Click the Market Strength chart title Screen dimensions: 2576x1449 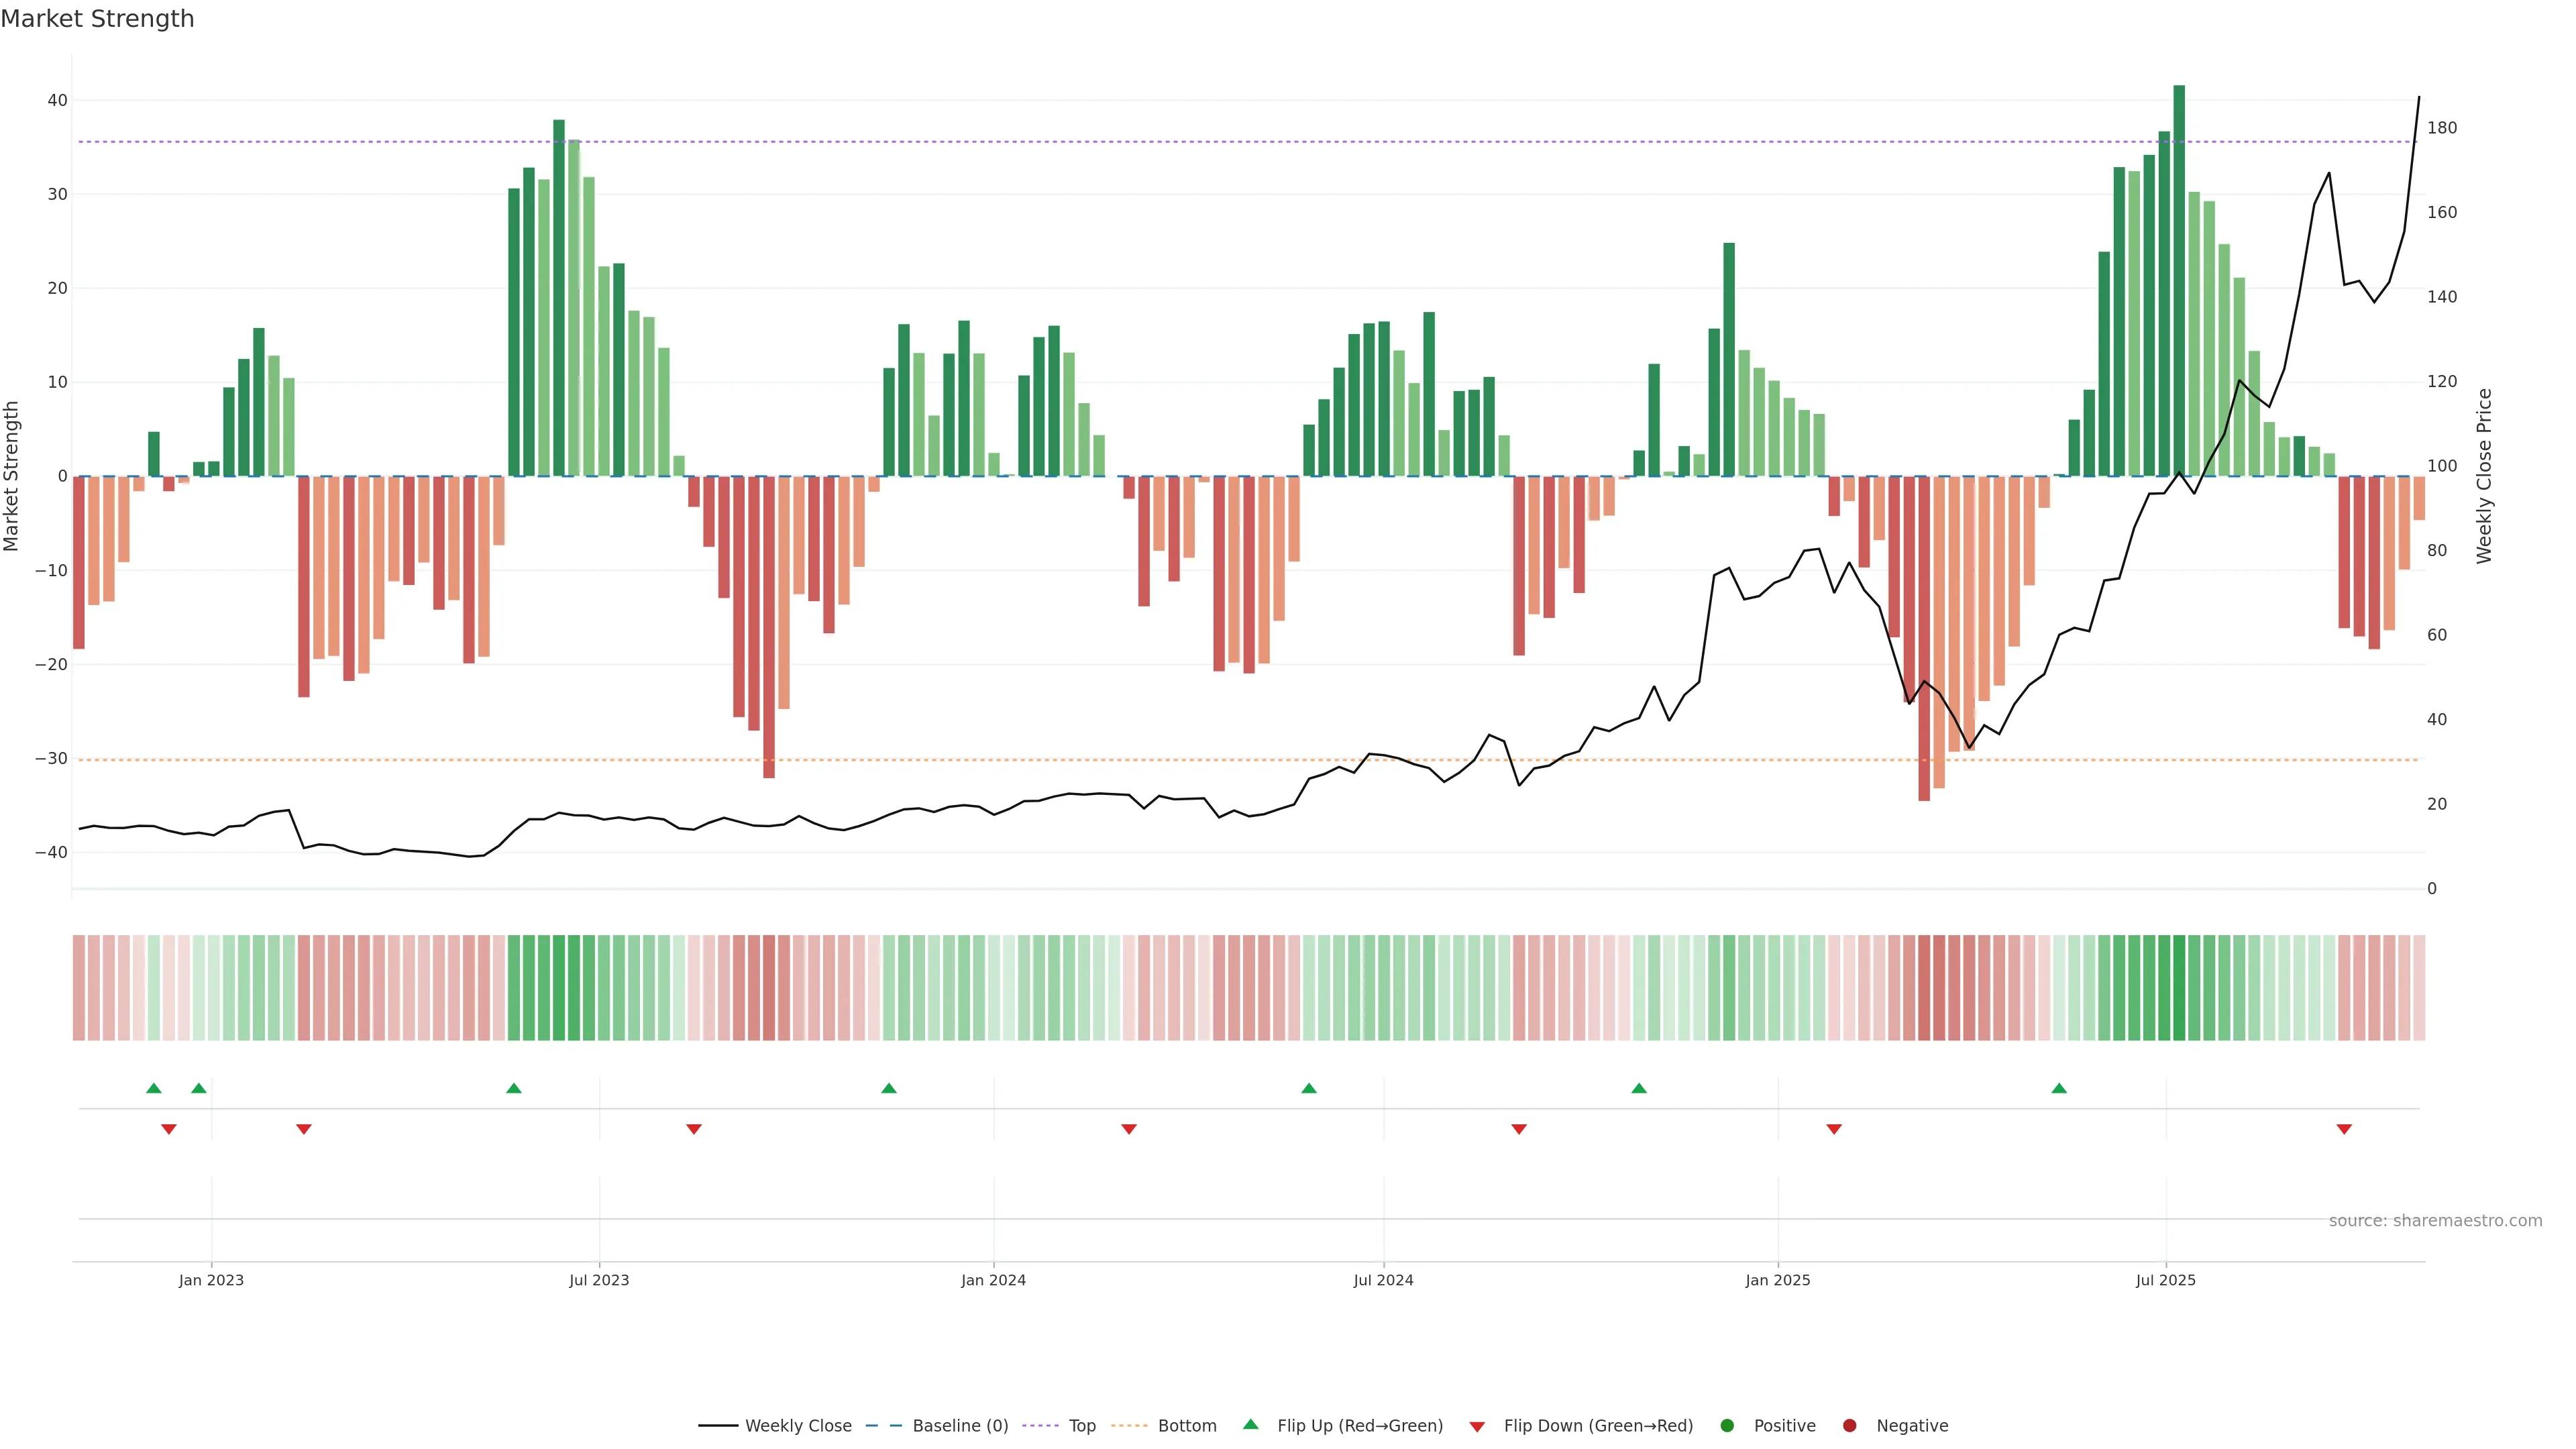point(97,19)
